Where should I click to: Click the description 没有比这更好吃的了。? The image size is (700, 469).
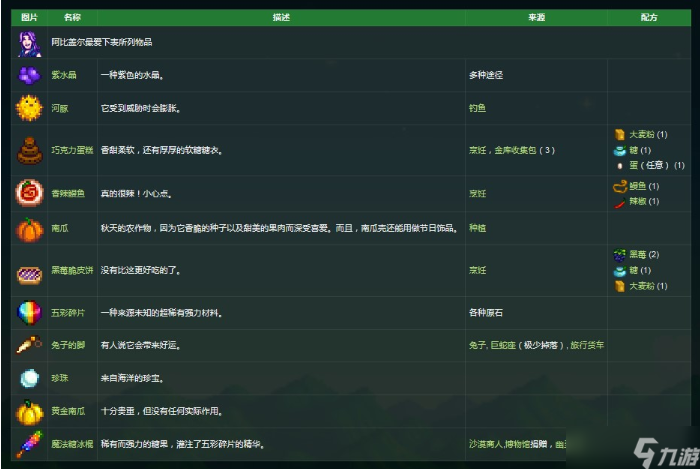coord(141,270)
